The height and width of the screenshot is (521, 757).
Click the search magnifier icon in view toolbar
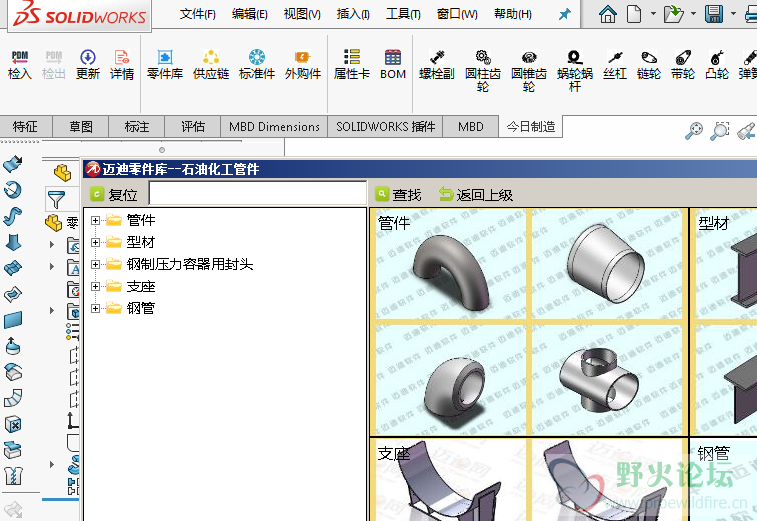point(694,131)
